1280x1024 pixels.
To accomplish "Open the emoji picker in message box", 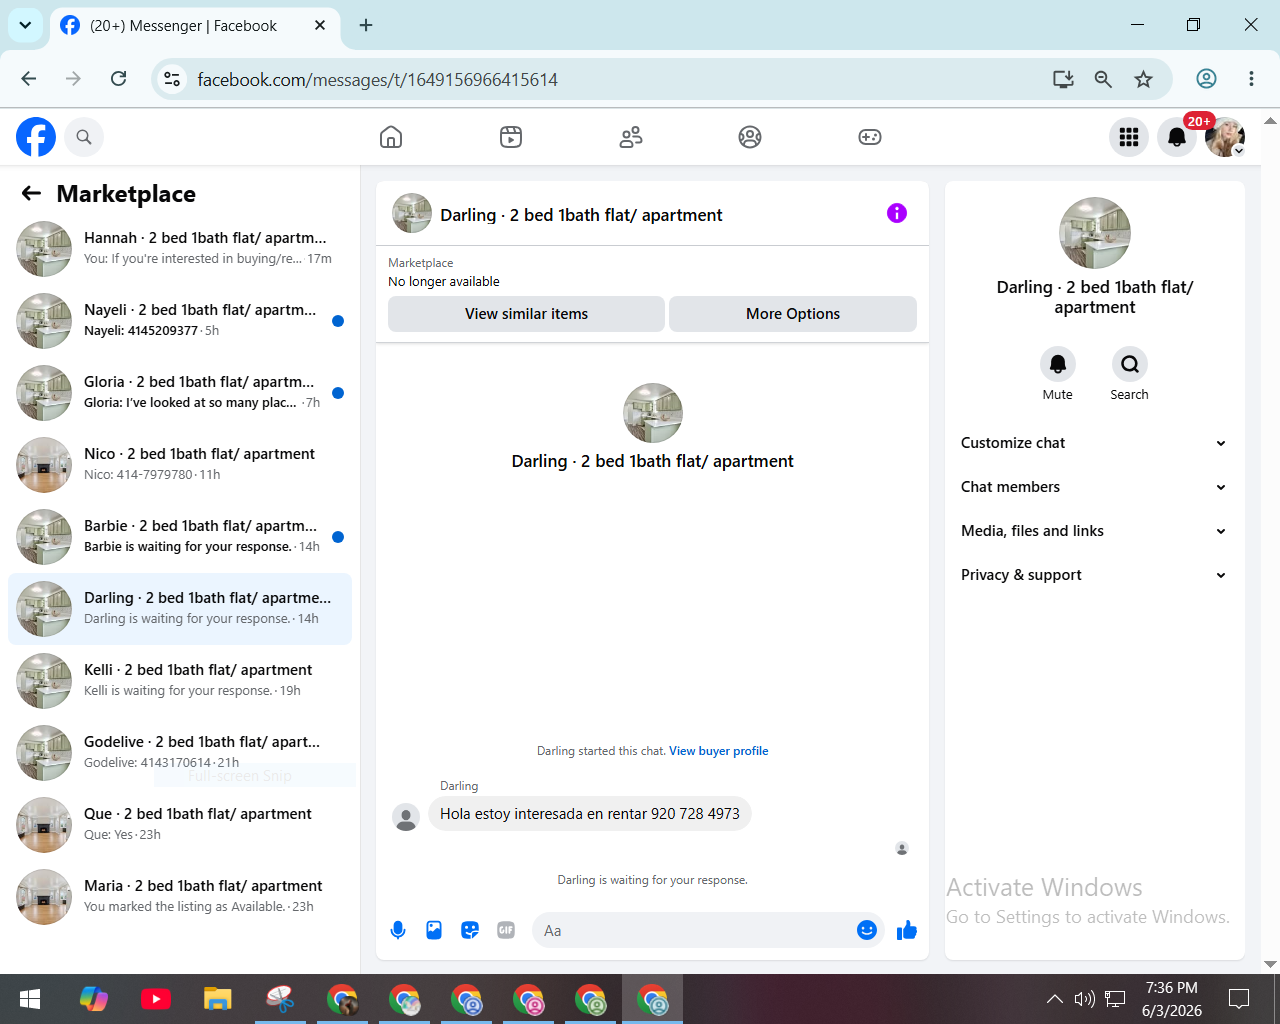I will tap(867, 930).
